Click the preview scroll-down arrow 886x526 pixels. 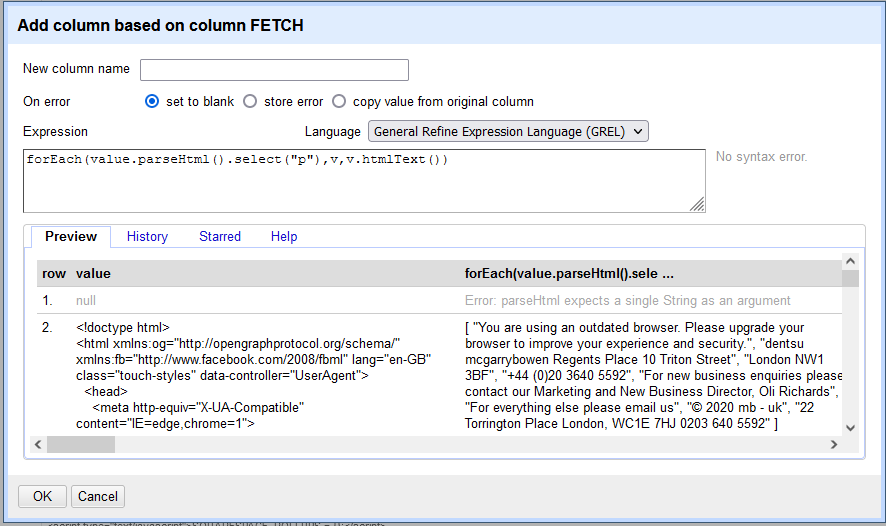pyautogui.click(x=850, y=428)
